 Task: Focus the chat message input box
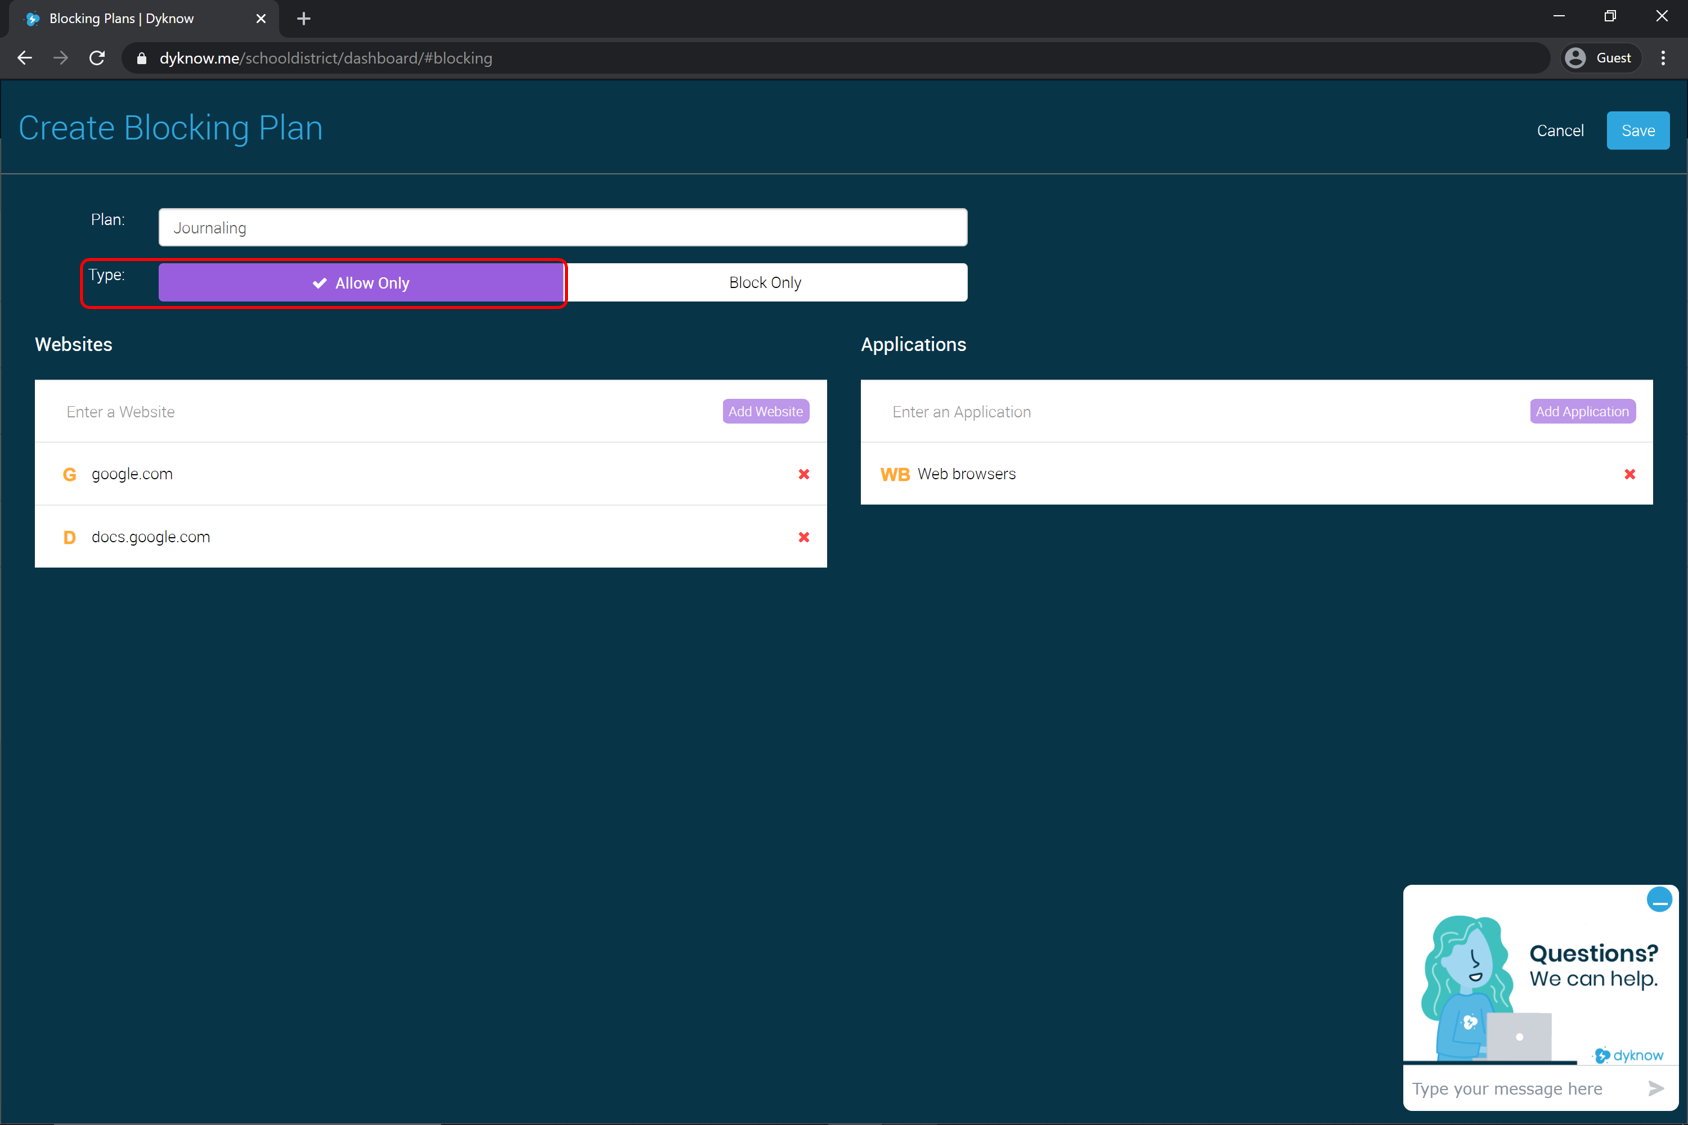[1520, 1088]
